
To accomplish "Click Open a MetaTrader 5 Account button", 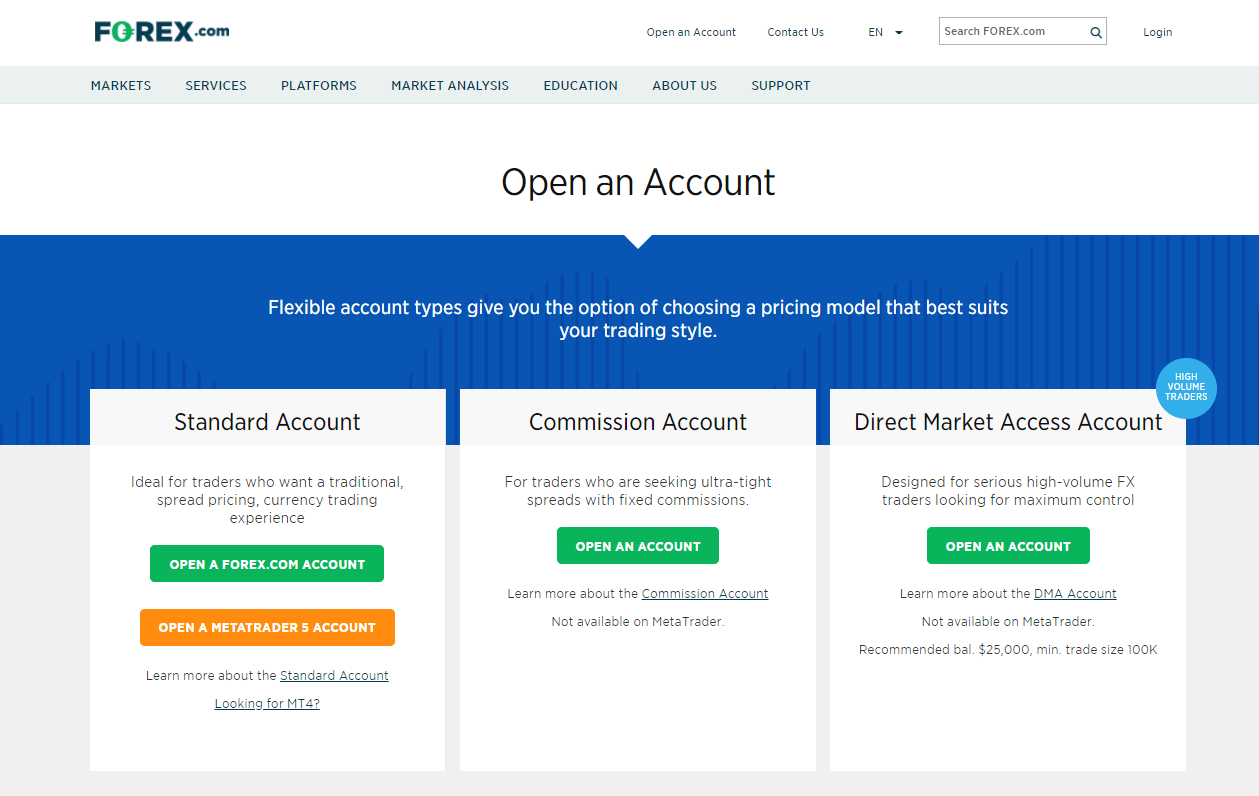I will tap(267, 627).
